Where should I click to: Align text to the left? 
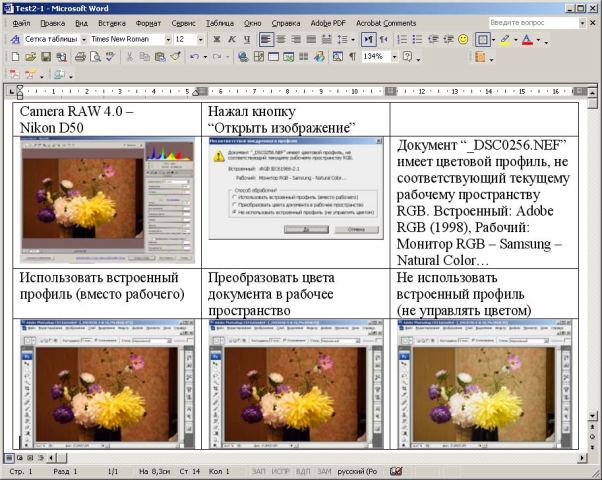click(266, 40)
